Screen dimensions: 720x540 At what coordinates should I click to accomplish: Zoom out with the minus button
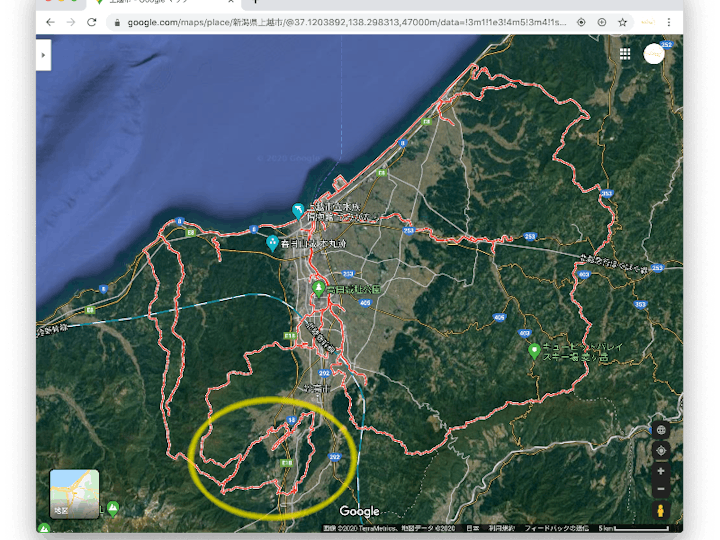point(661,489)
